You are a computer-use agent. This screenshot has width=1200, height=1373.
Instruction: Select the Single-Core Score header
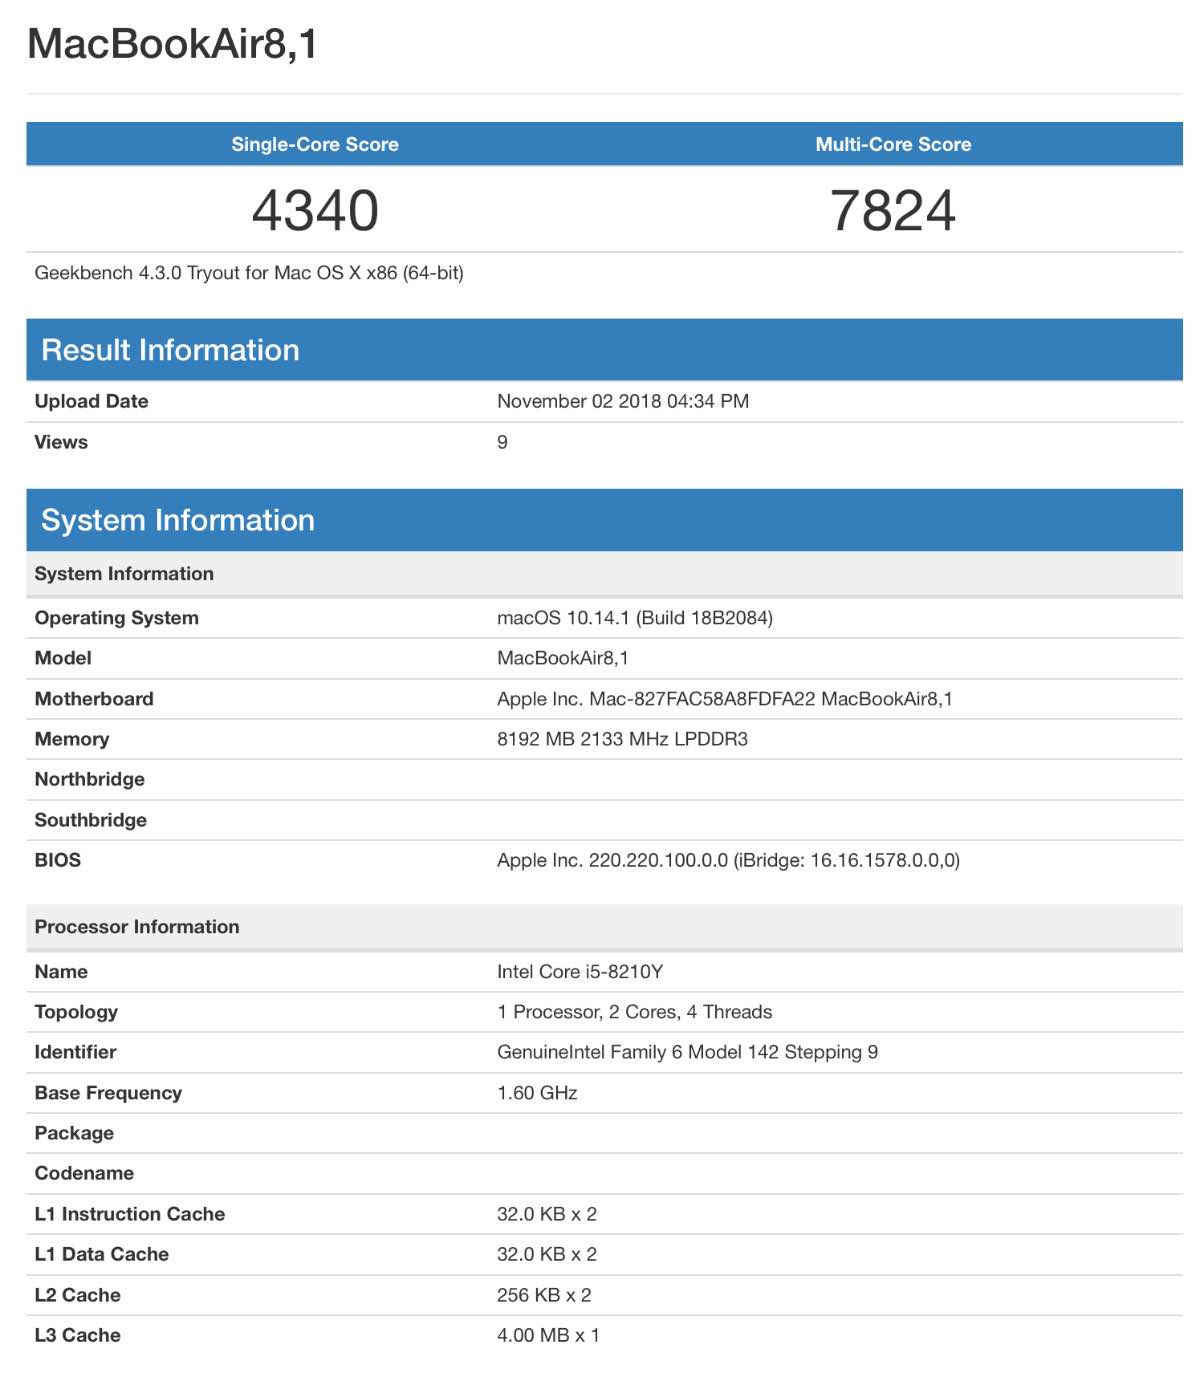point(315,144)
